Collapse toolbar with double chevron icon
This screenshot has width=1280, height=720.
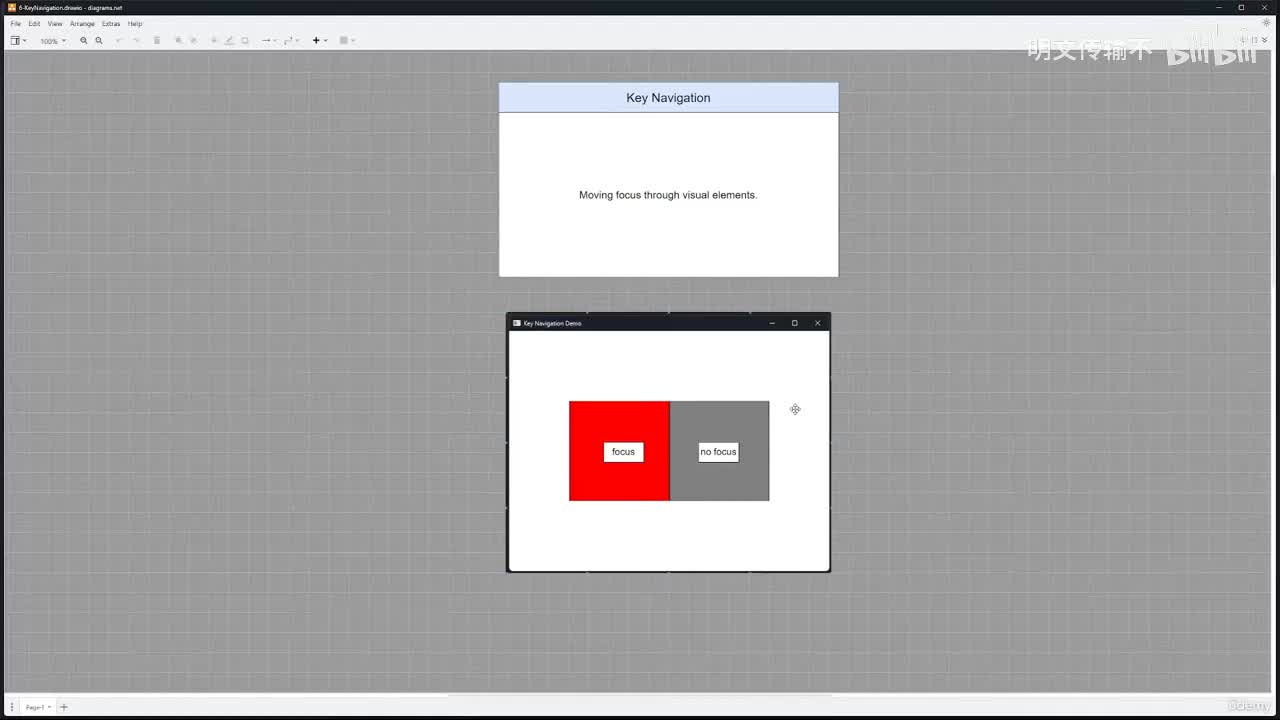(1265, 41)
